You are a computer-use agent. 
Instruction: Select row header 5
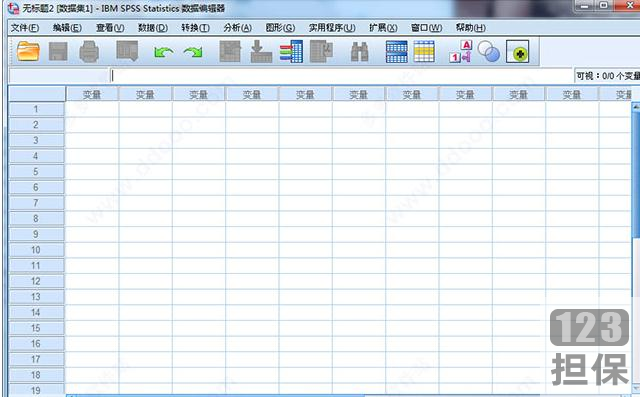tap(36, 172)
